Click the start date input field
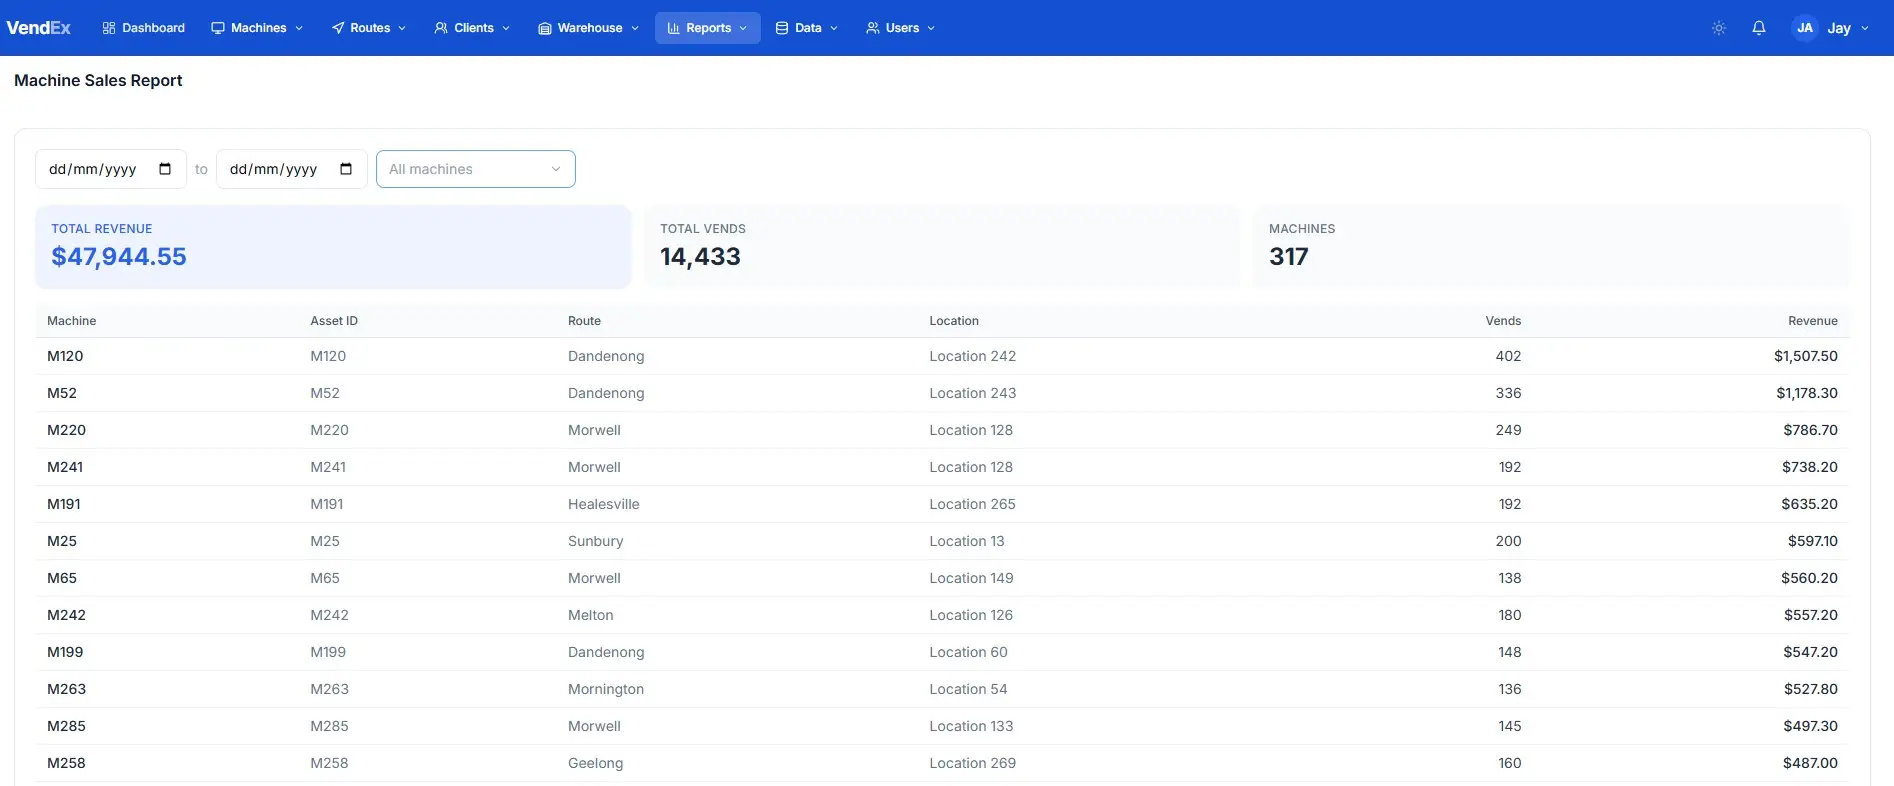The width and height of the screenshot is (1894, 786). coord(111,169)
